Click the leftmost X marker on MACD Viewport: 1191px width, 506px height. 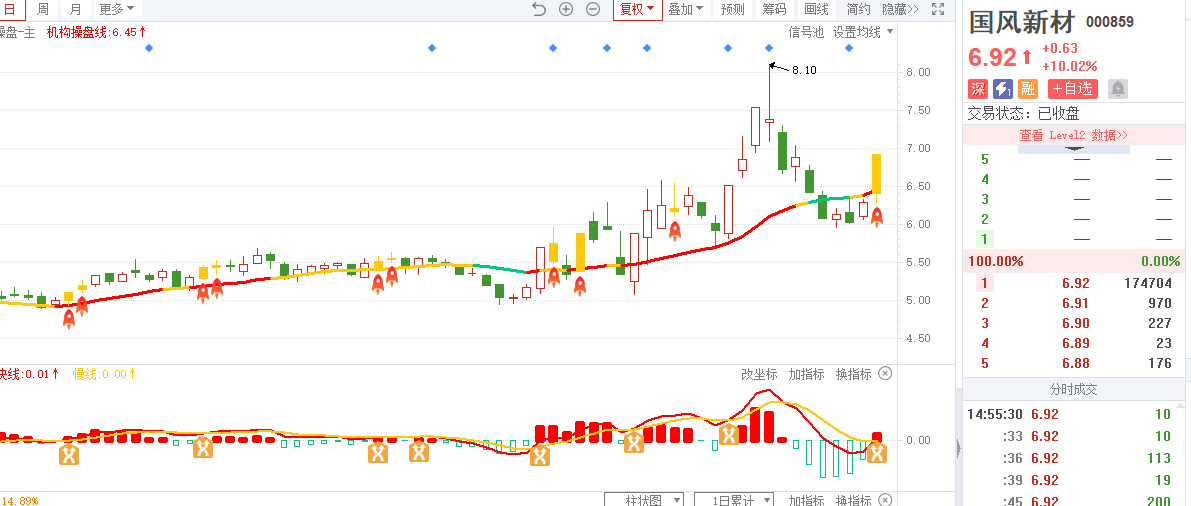[x=69, y=455]
